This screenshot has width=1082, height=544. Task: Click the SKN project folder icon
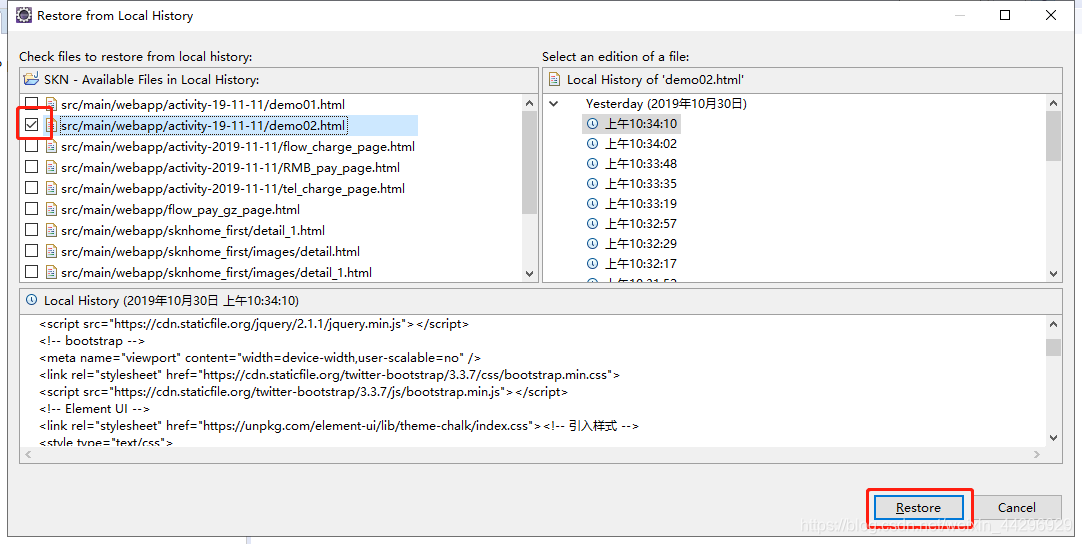point(31,79)
